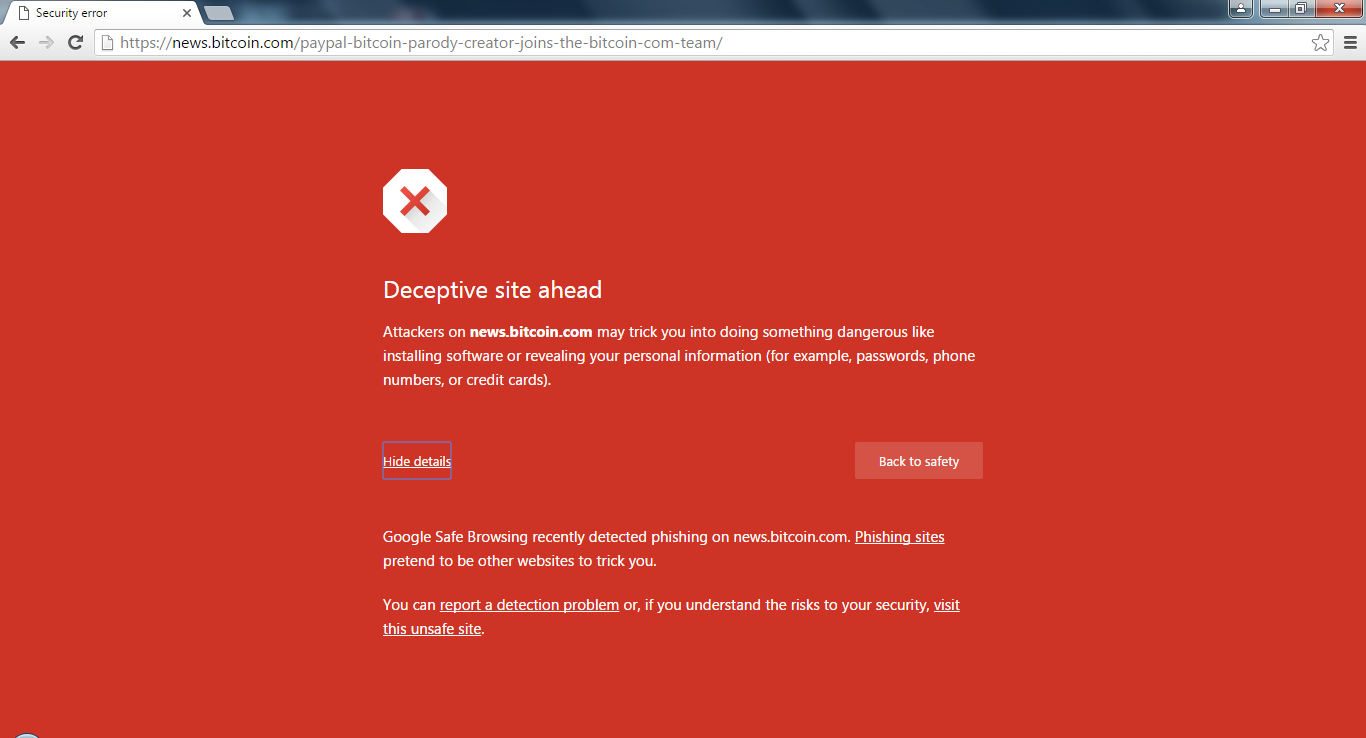
Task: Open a new tab
Action: 219,13
